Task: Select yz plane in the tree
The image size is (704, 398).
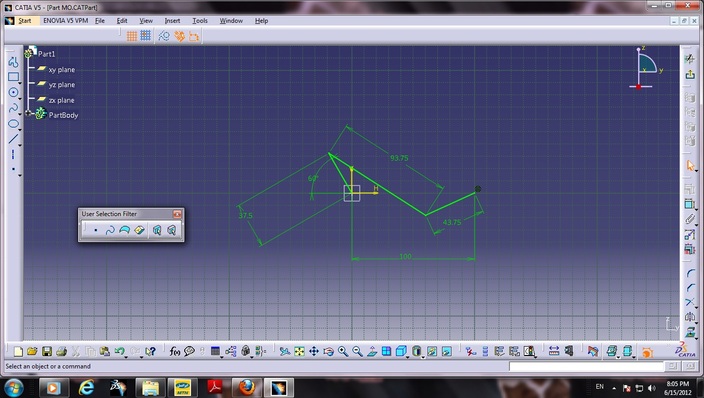Action: 62,85
